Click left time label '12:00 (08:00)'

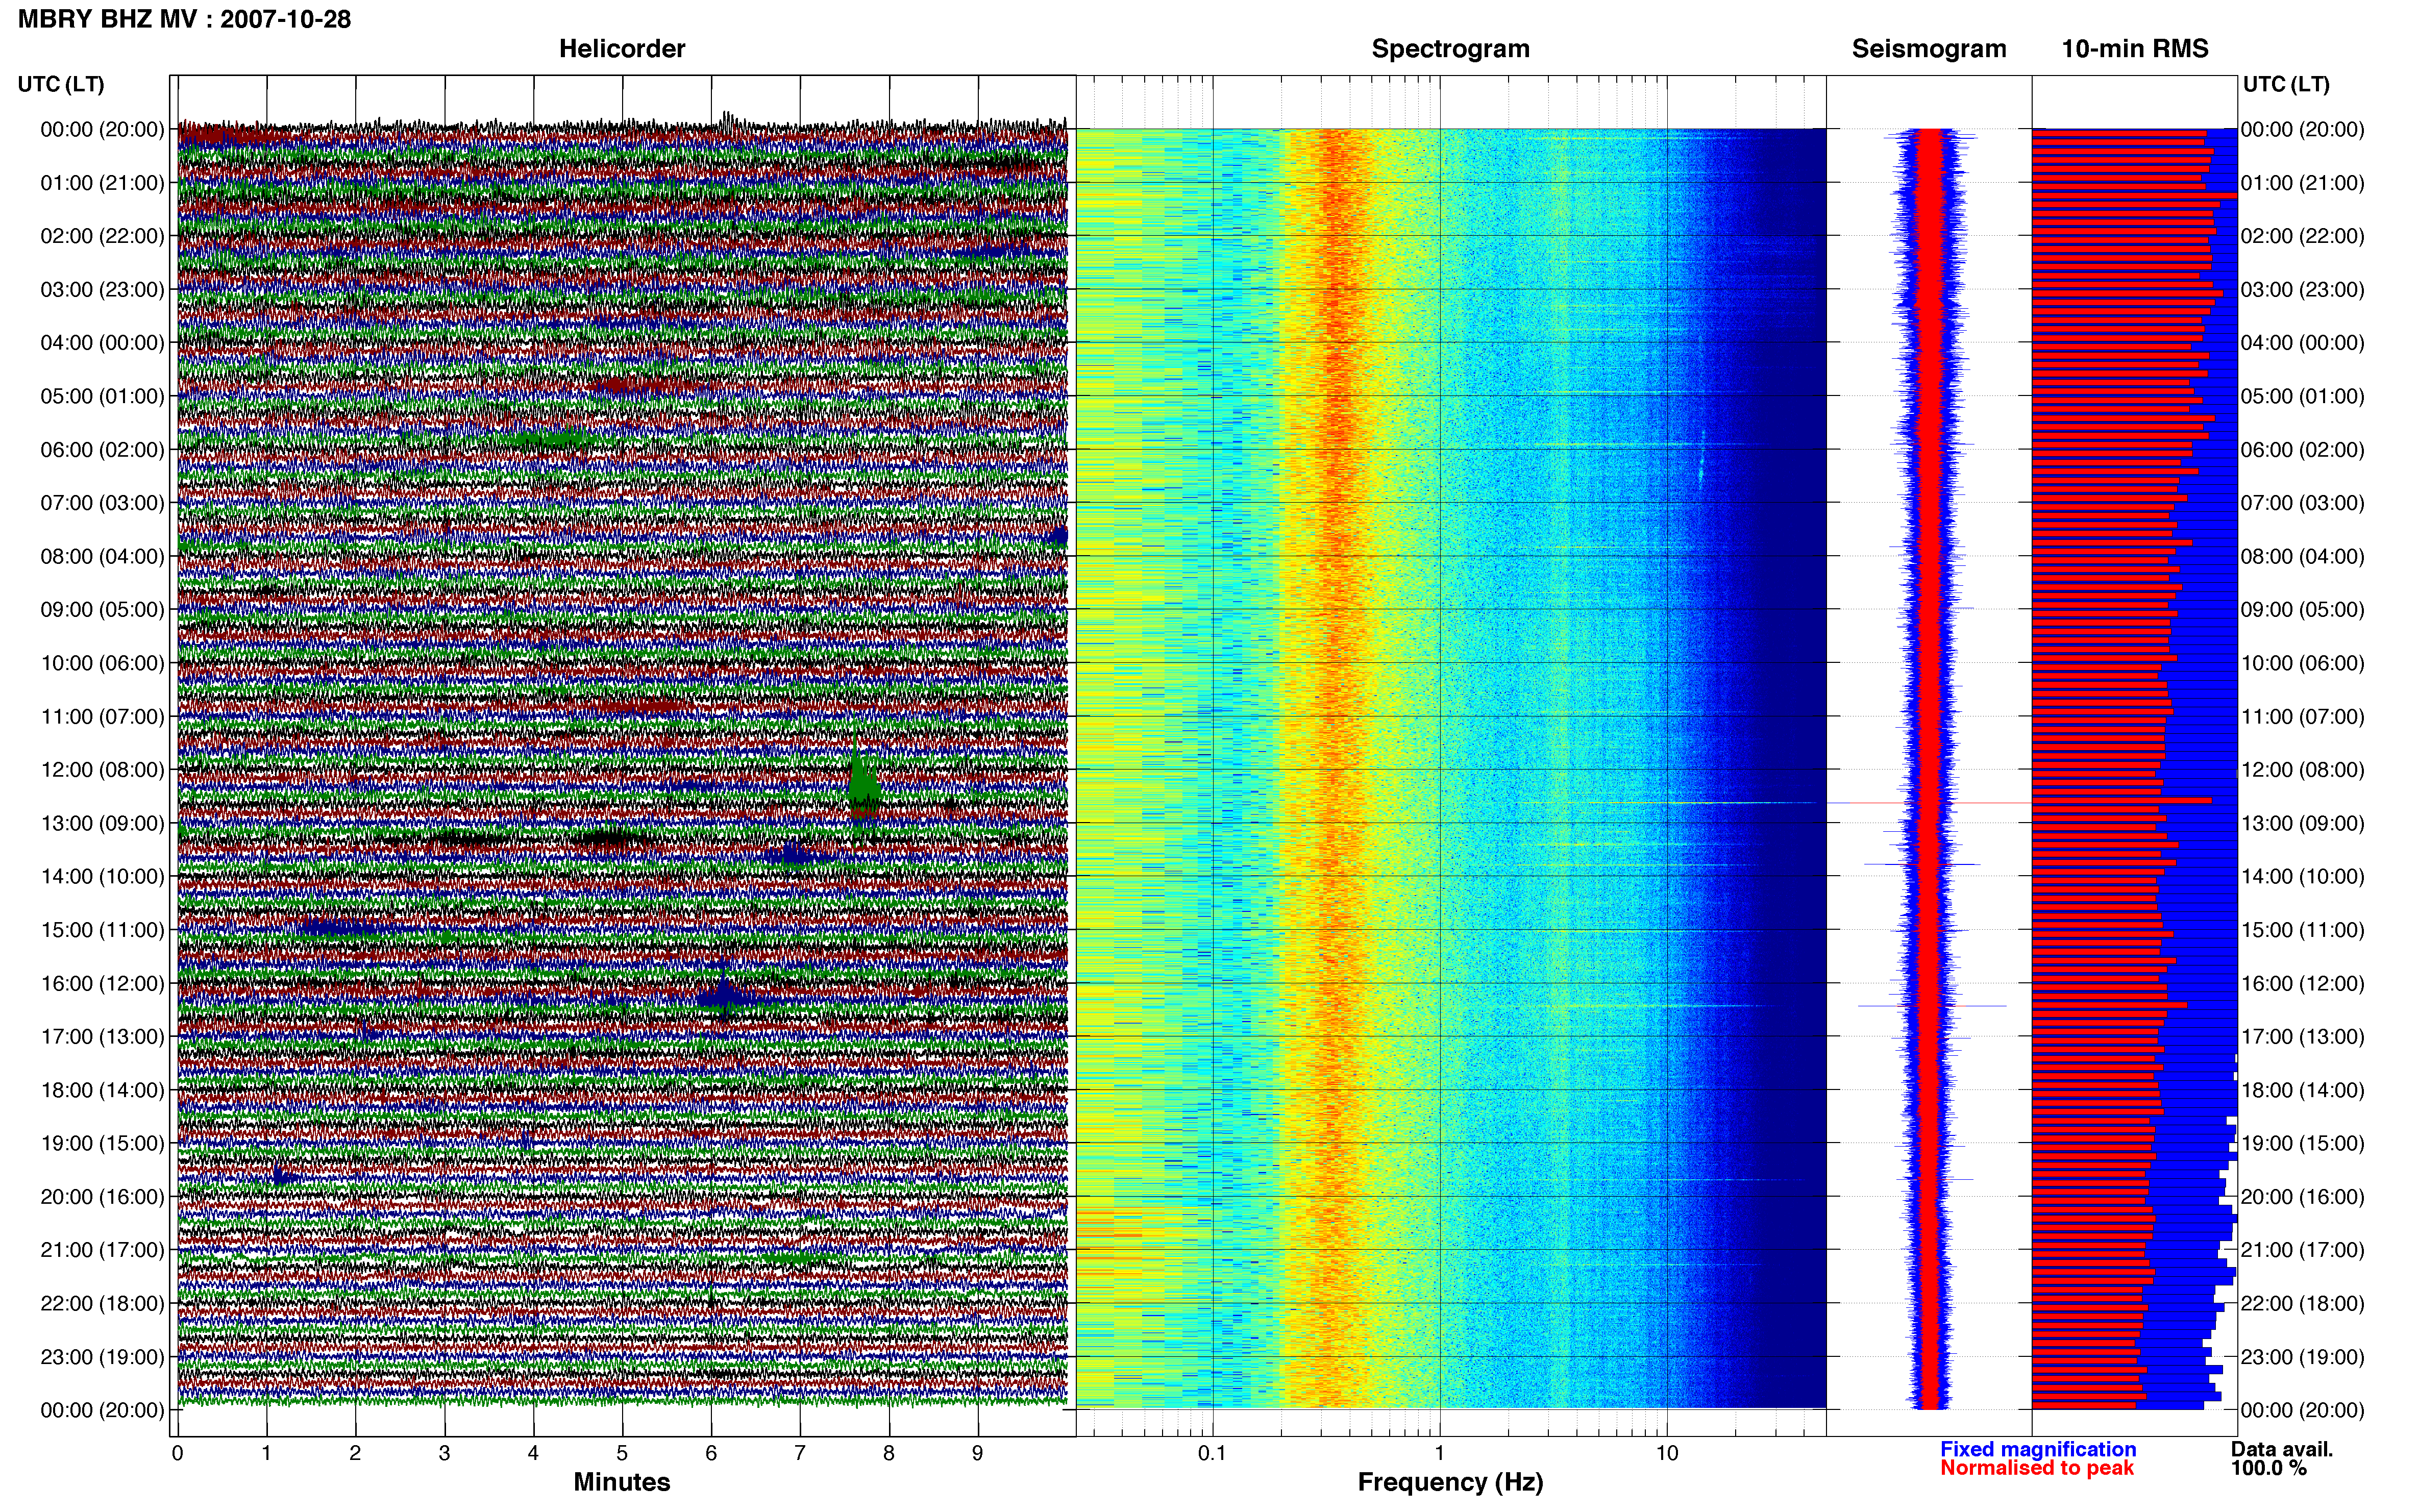102,770
